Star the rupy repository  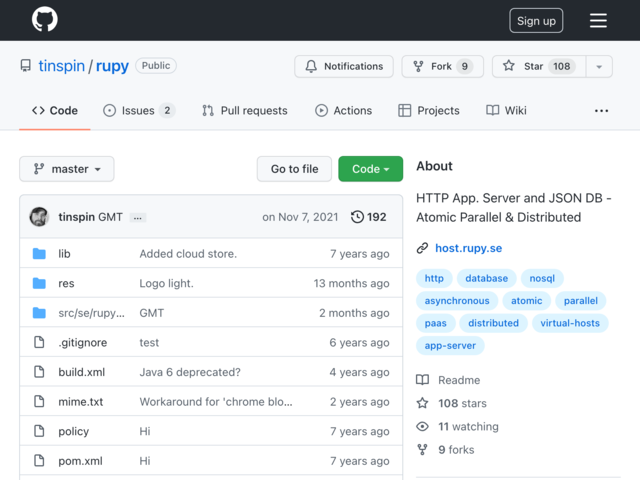click(539, 66)
